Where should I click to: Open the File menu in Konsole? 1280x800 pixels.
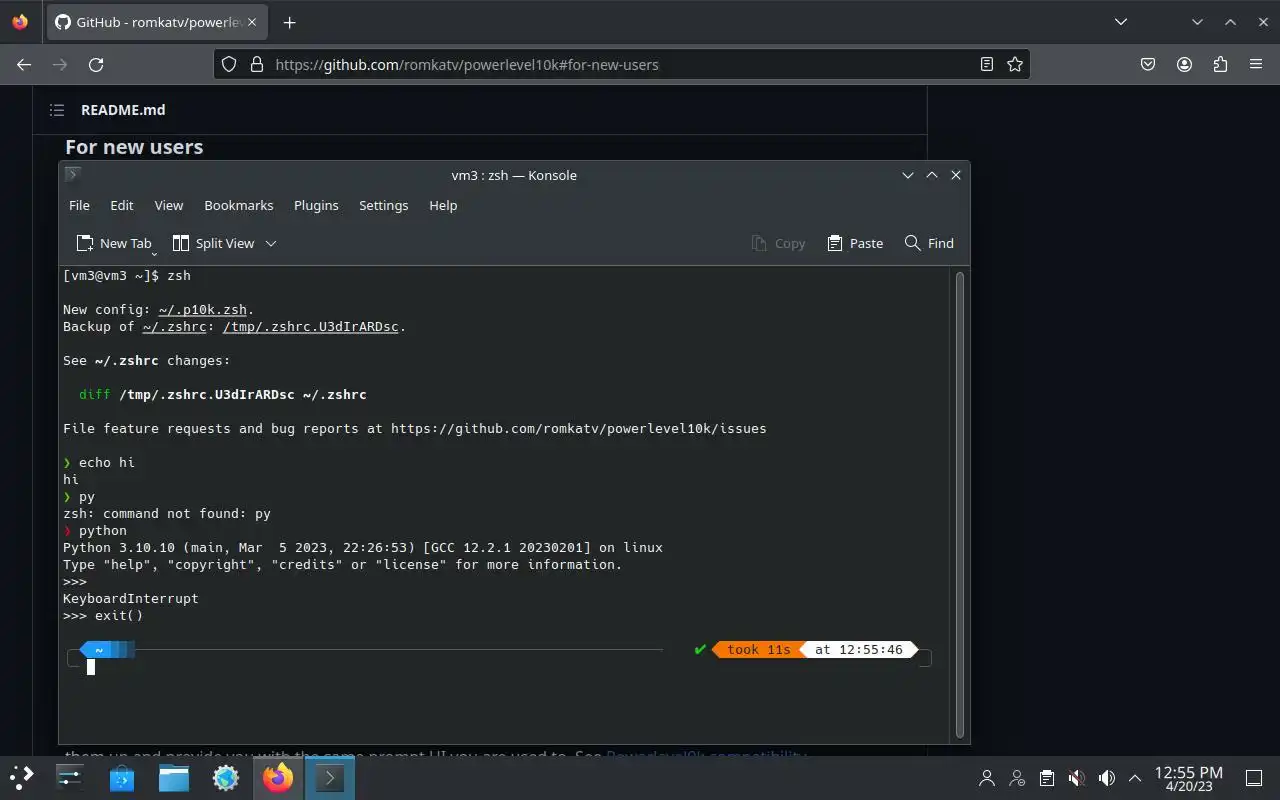(79, 205)
